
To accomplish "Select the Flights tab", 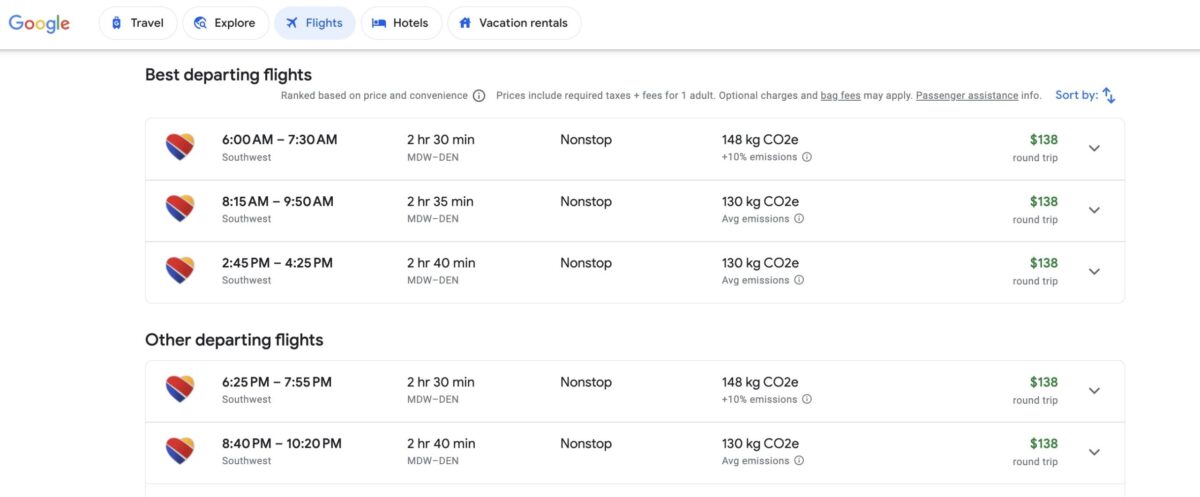I will click(314, 23).
